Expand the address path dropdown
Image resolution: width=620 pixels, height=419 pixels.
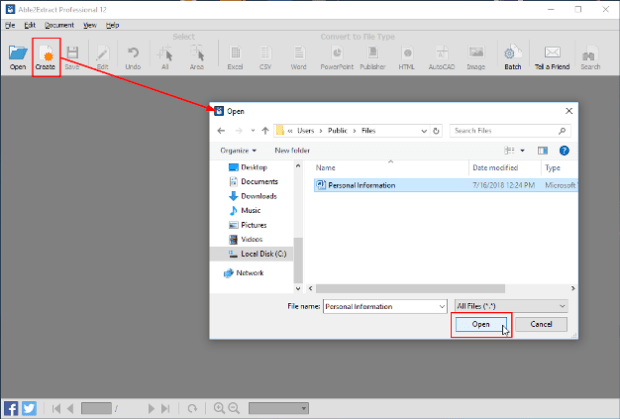pos(424,131)
